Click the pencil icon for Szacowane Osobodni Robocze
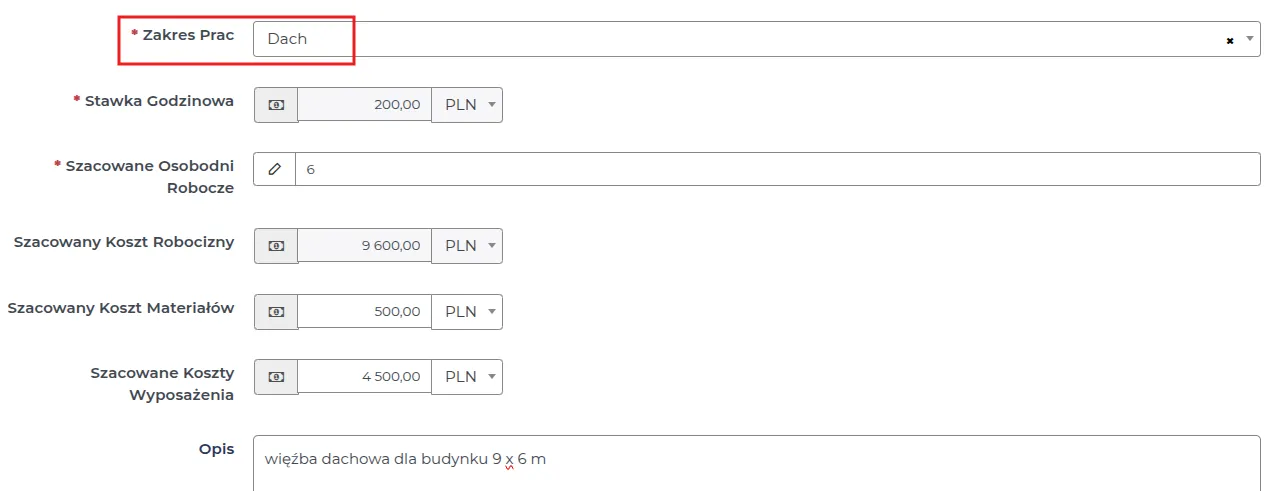Screen dimensions: 1271x491 [x=275, y=170]
